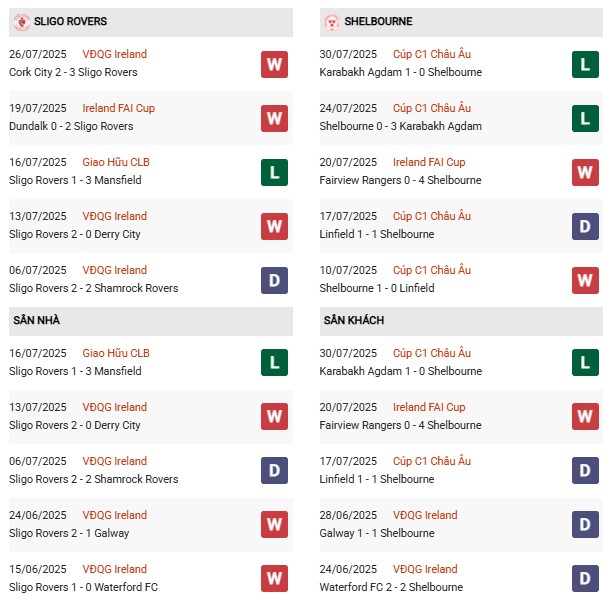This screenshot has width=609, height=600.
Task: Open VĐQG Ireland link for Cork City match
Action: (x=114, y=54)
